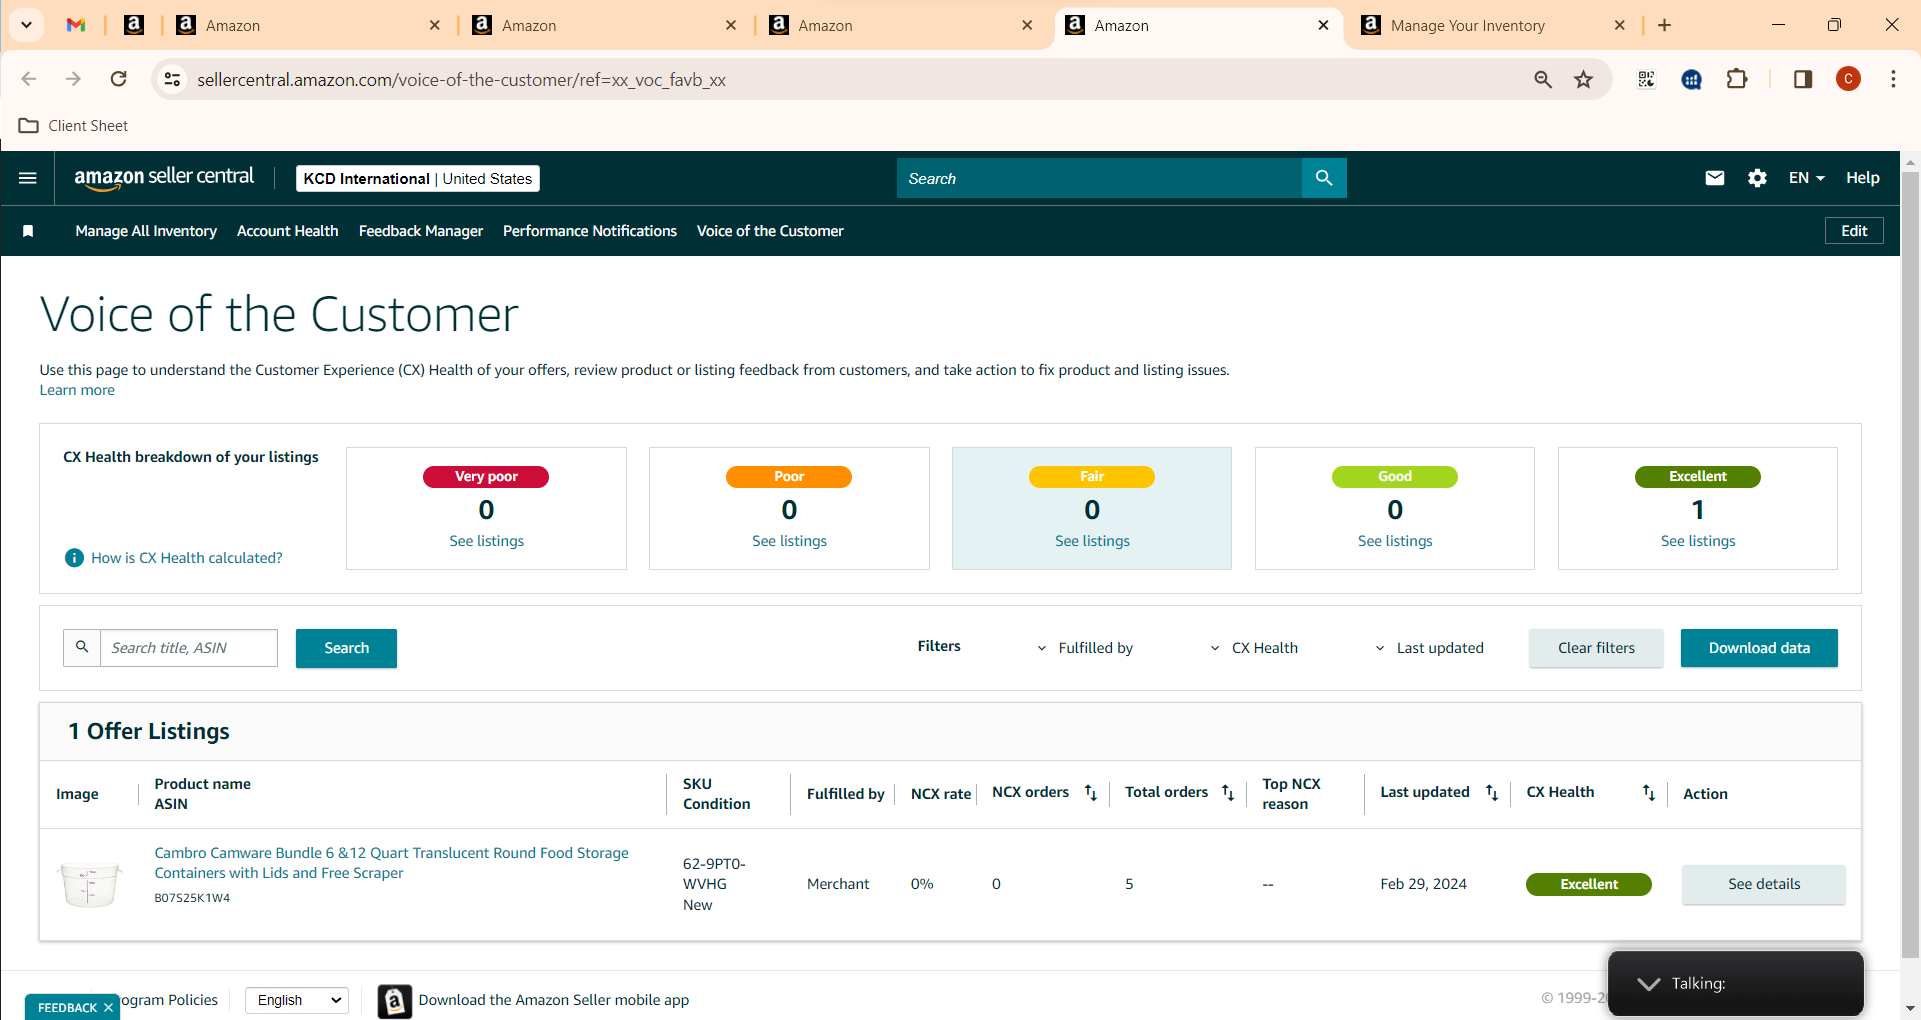Click the bookmark flag icon in favorites bar
1921x1020 pixels.
coord(28,231)
